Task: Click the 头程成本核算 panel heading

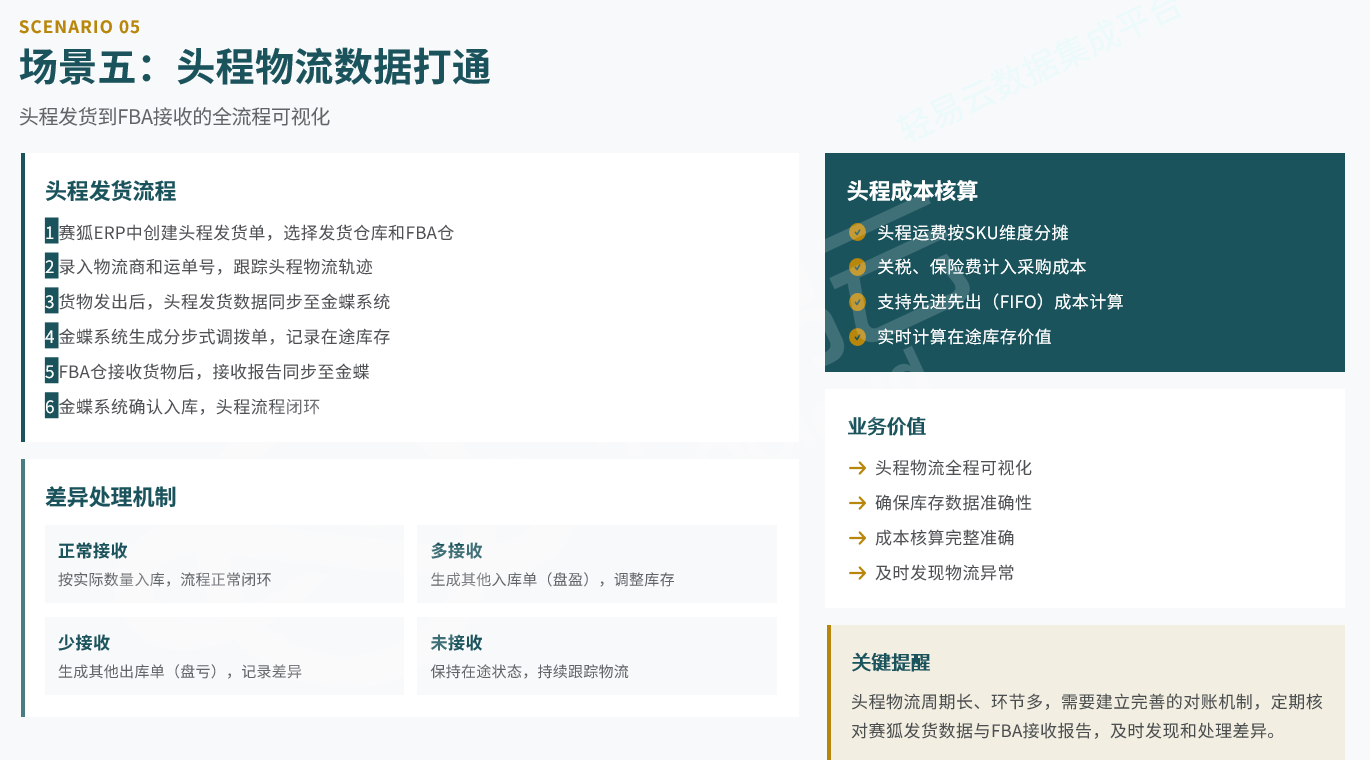Action: (912, 191)
